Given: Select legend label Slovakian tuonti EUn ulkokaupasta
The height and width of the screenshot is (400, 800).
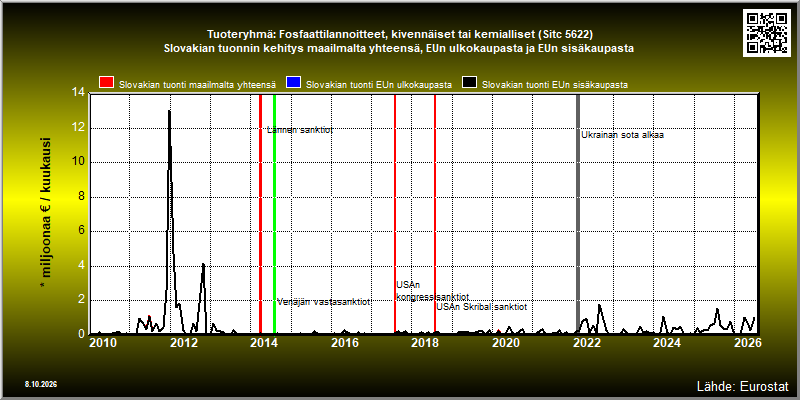Looking at the screenshot, I should coord(379,85).
